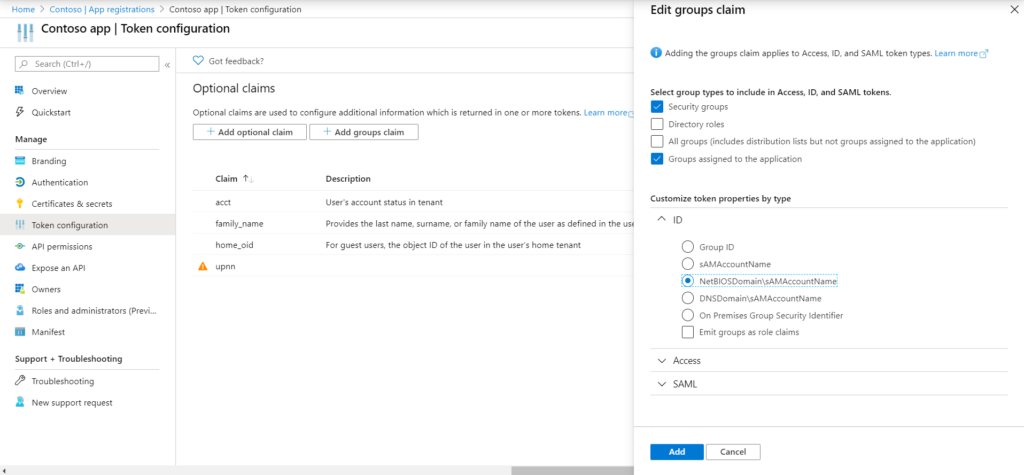Click the warning icon beside upnn
The height and width of the screenshot is (475, 1024).
(203, 267)
